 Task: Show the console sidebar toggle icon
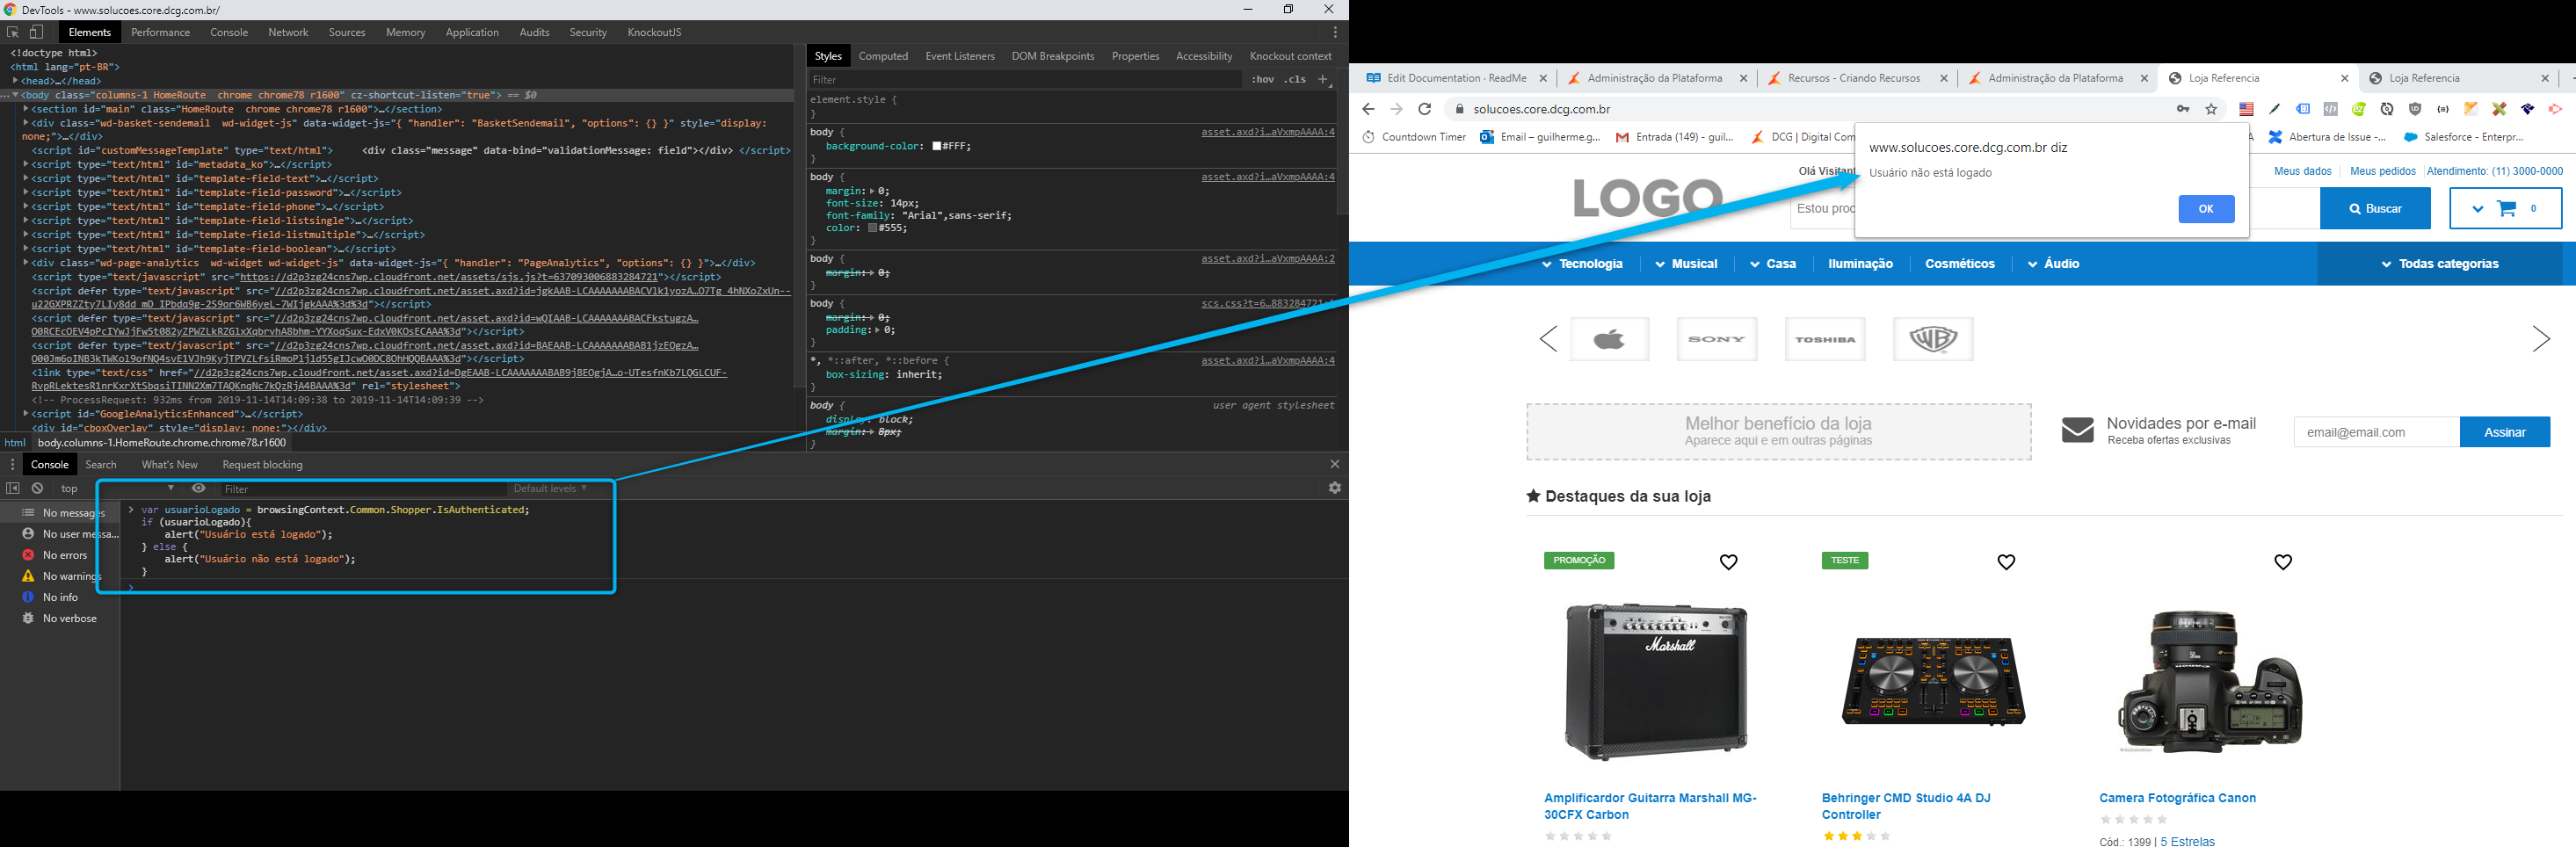13,488
